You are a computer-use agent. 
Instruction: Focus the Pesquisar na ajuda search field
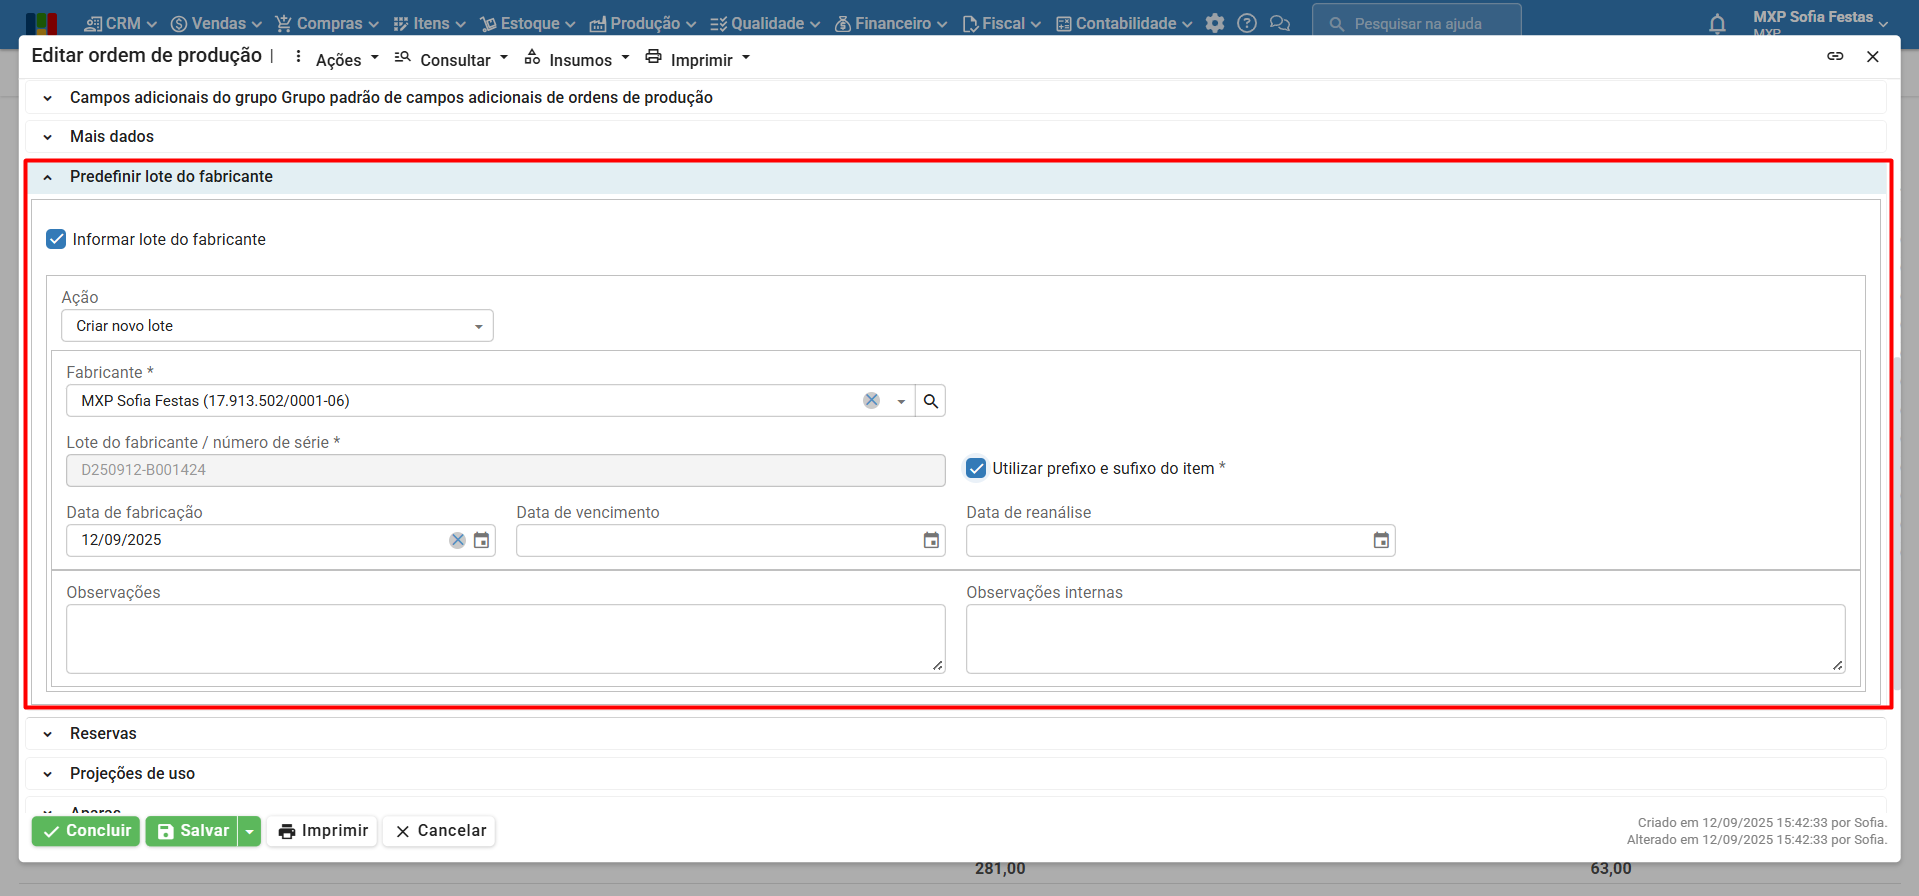pos(1417,23)
